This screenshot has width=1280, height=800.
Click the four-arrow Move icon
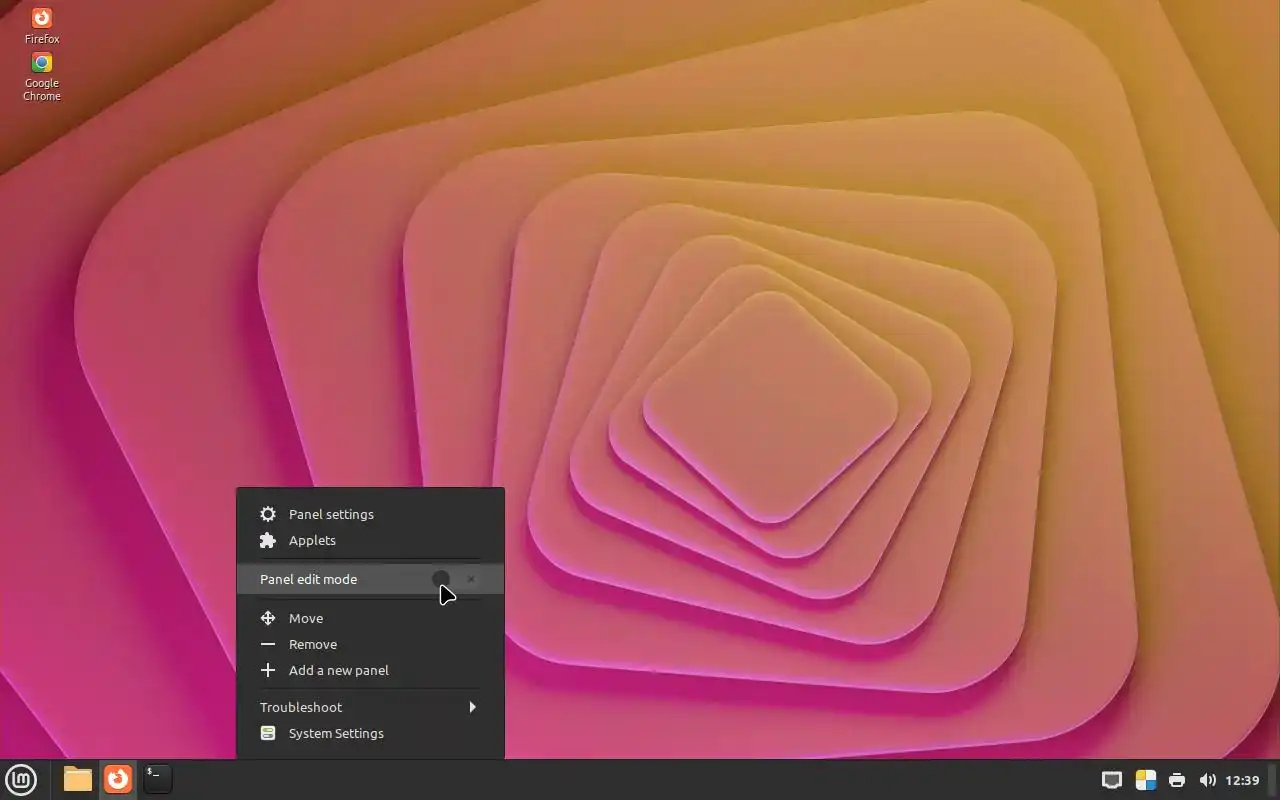268,618
